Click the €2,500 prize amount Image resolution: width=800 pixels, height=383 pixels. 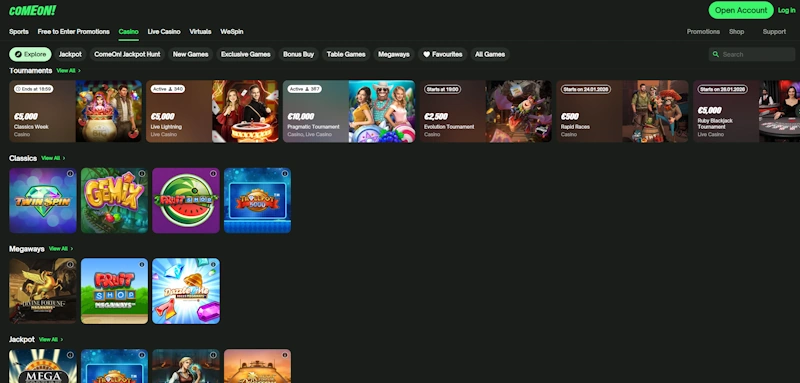[x=436, y=116]
